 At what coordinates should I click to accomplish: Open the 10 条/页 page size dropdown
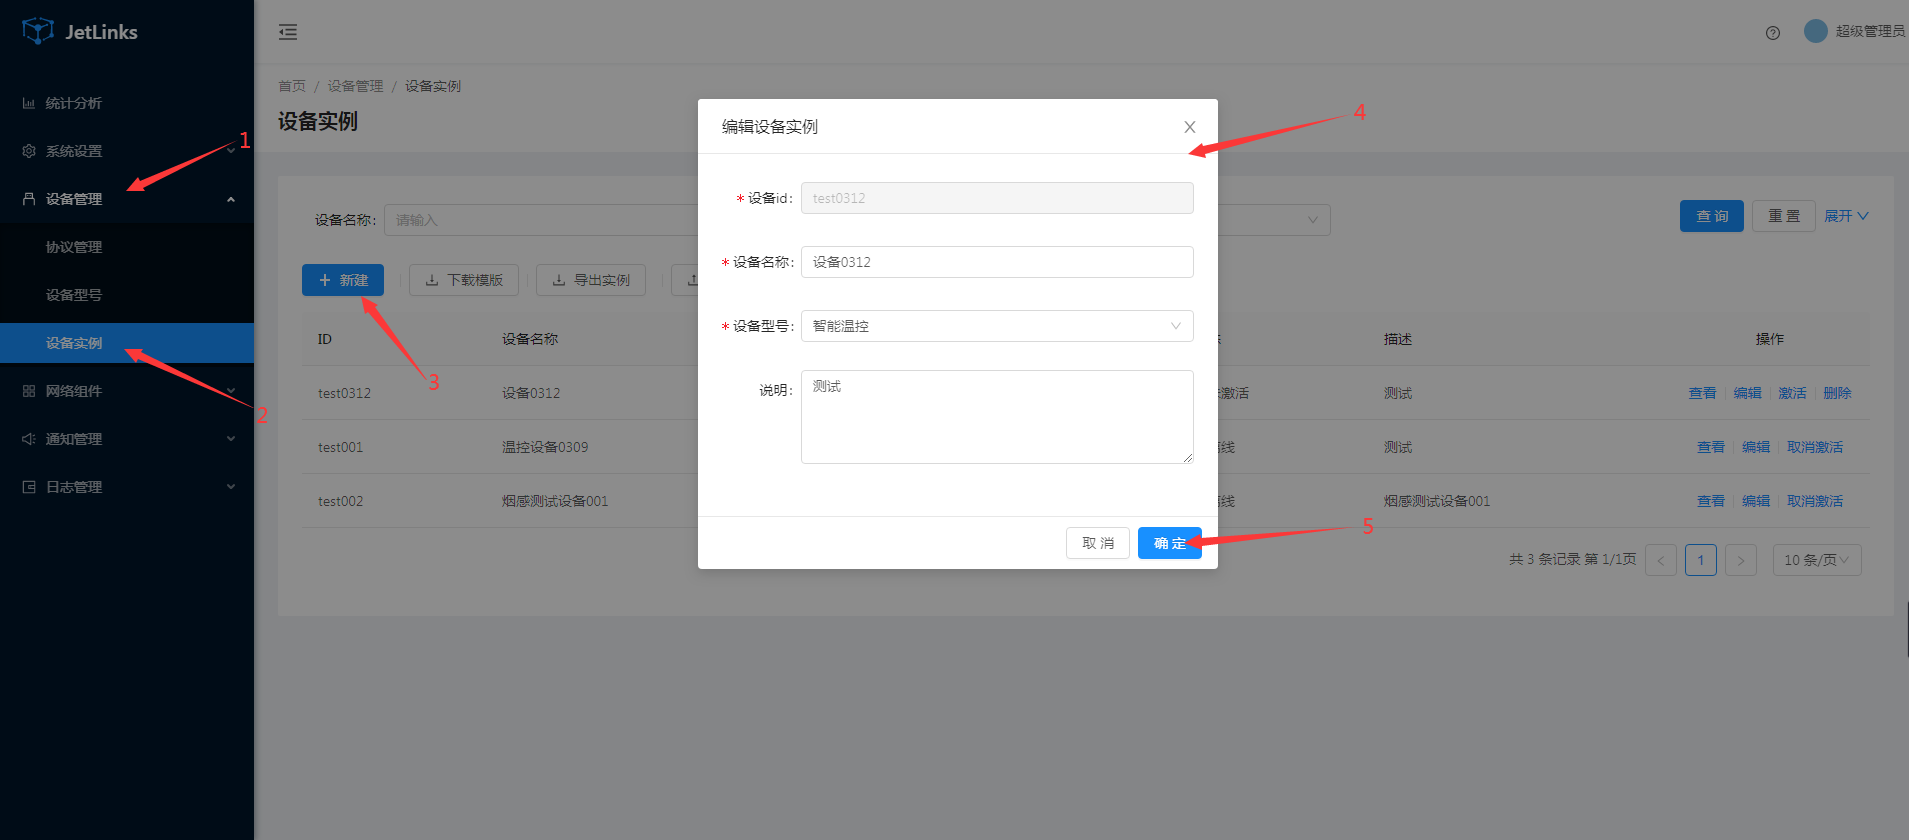point(1816,560)
